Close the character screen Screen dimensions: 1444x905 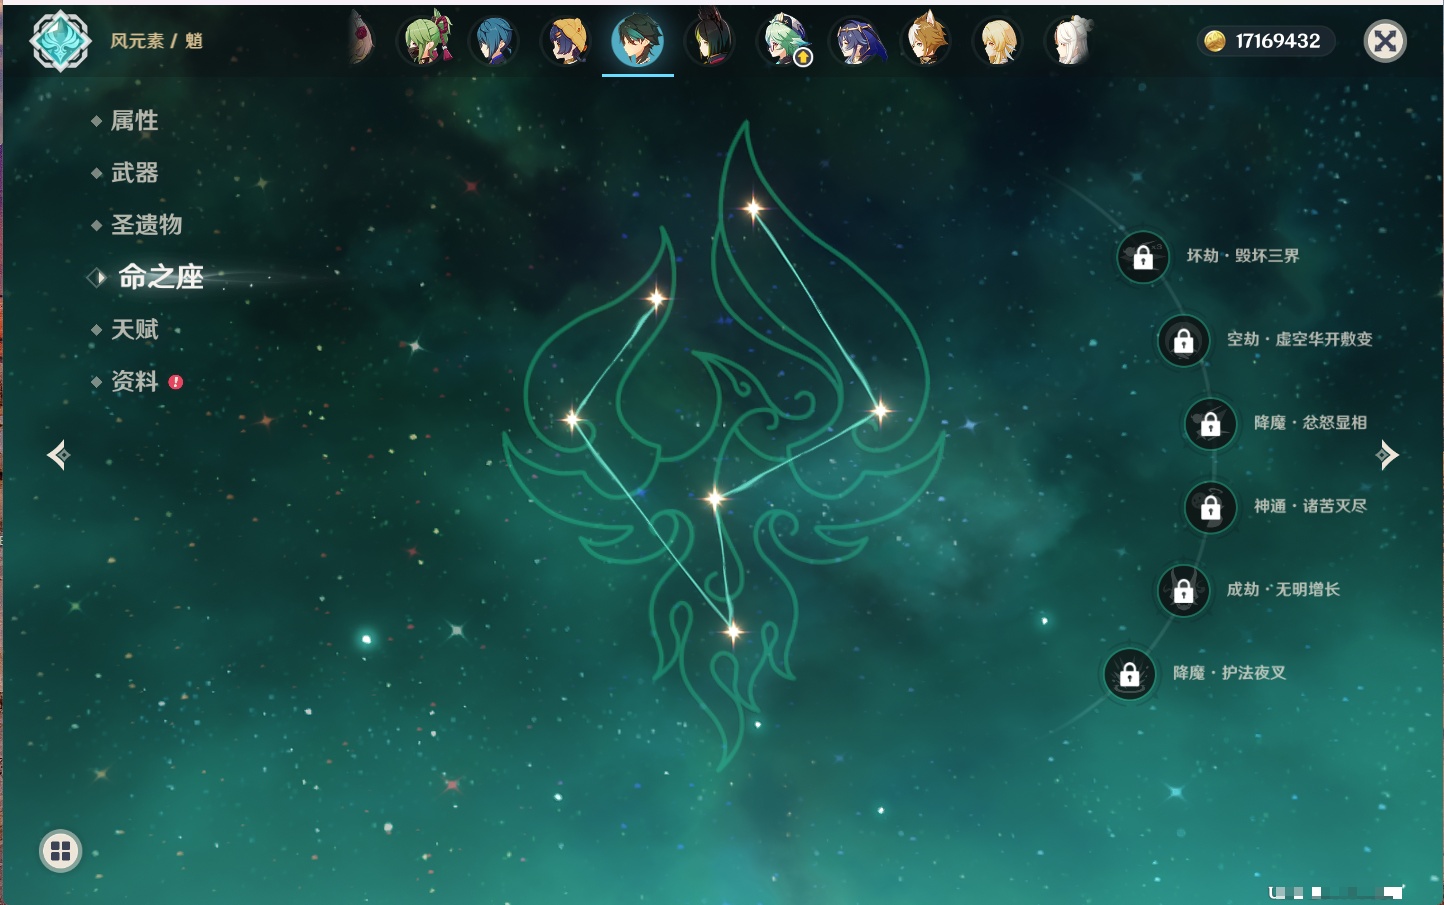1385,41
